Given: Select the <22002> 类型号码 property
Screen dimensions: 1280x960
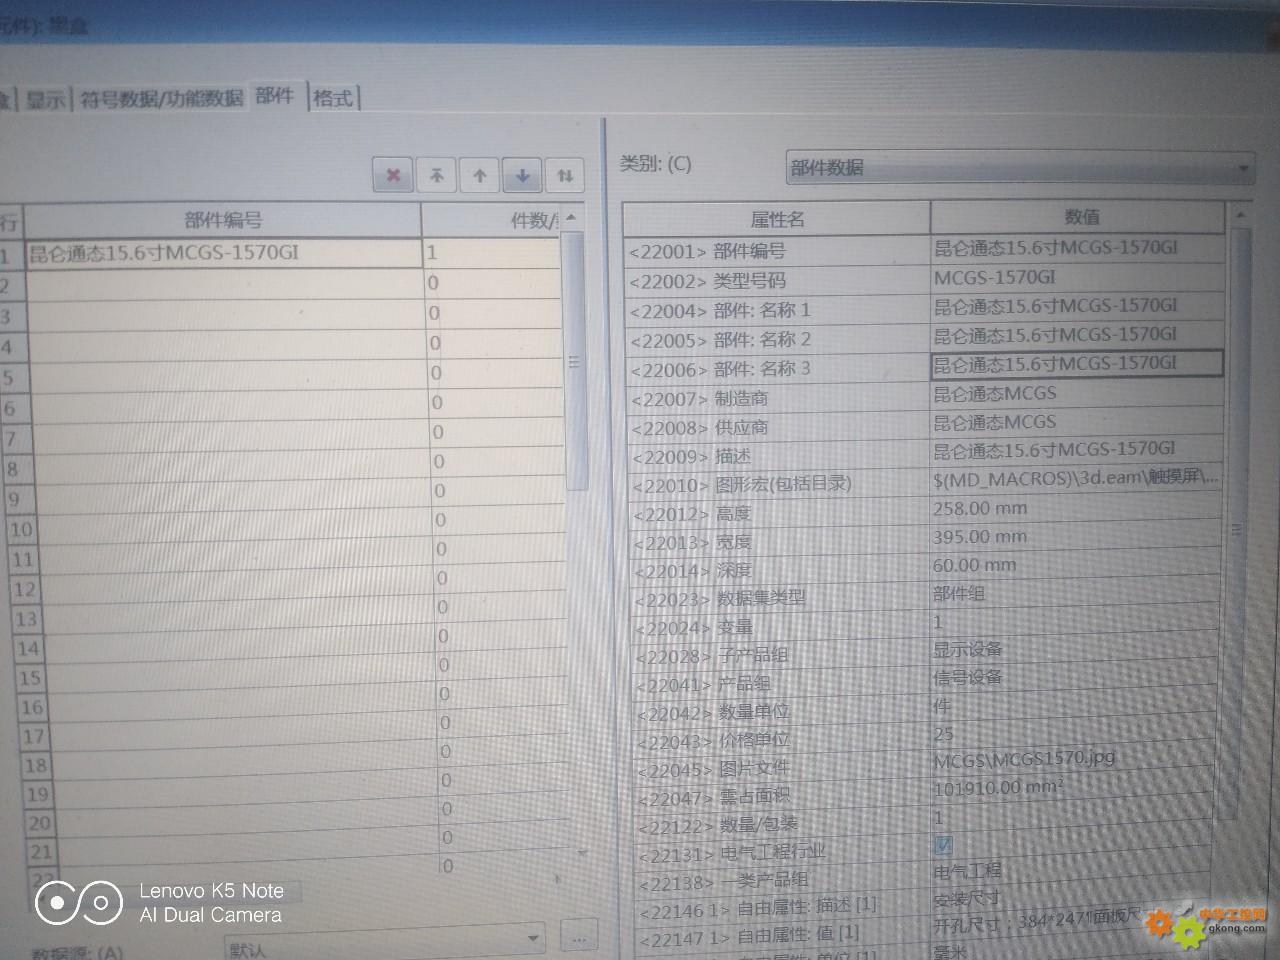Looking at the screenshot, I should (777, 281).
